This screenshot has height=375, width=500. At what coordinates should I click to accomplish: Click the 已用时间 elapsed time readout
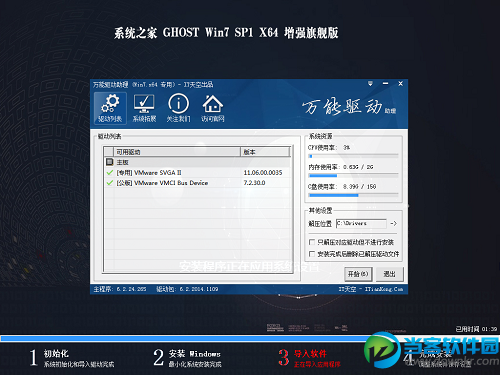click(476, 329)
